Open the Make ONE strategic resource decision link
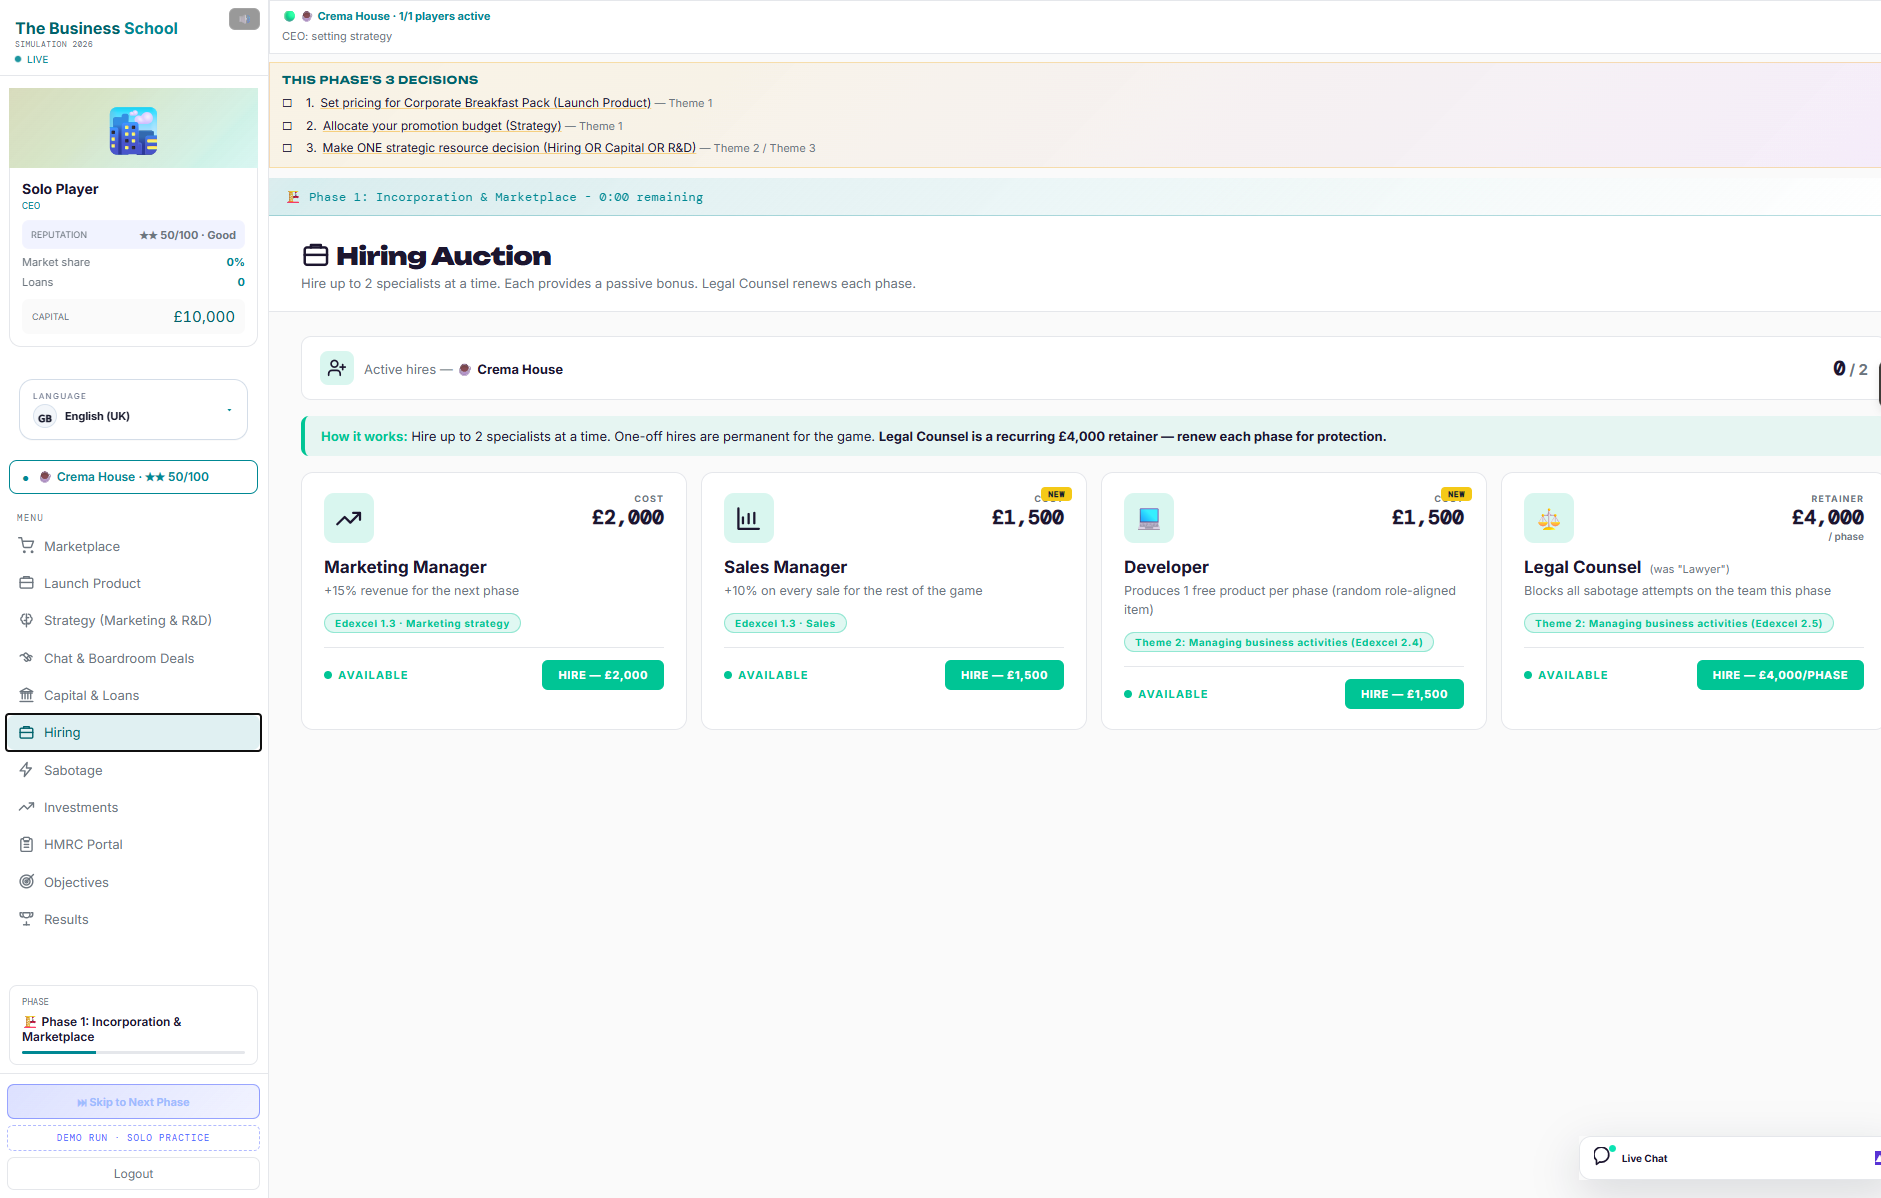The height and width of the screenshot is (1198, 1881). (509, 148)
